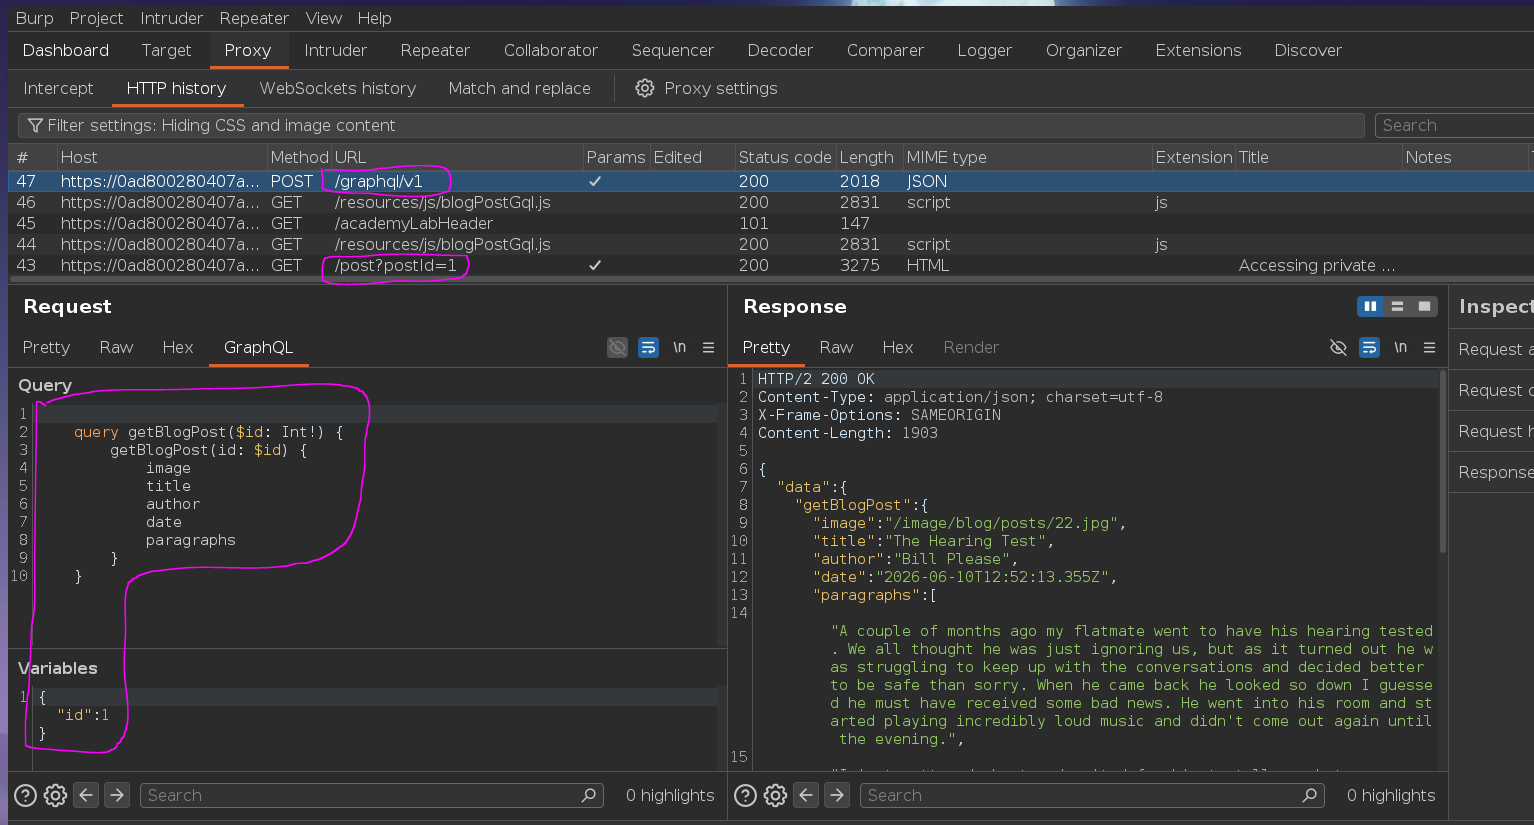Viewport: 1534px width, 825px height.
Task: Switch to the Extensions tab
Action: [1198, 50]
